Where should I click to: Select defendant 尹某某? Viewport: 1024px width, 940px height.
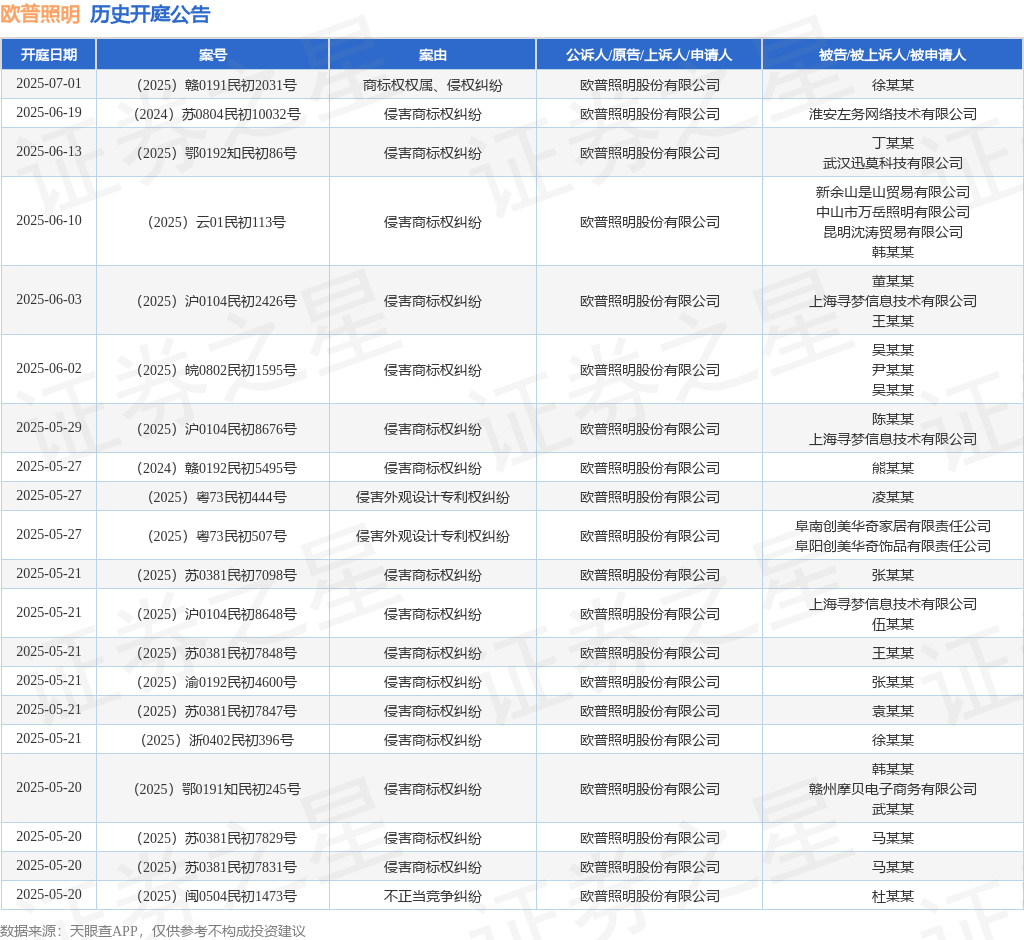coord(893,370)
